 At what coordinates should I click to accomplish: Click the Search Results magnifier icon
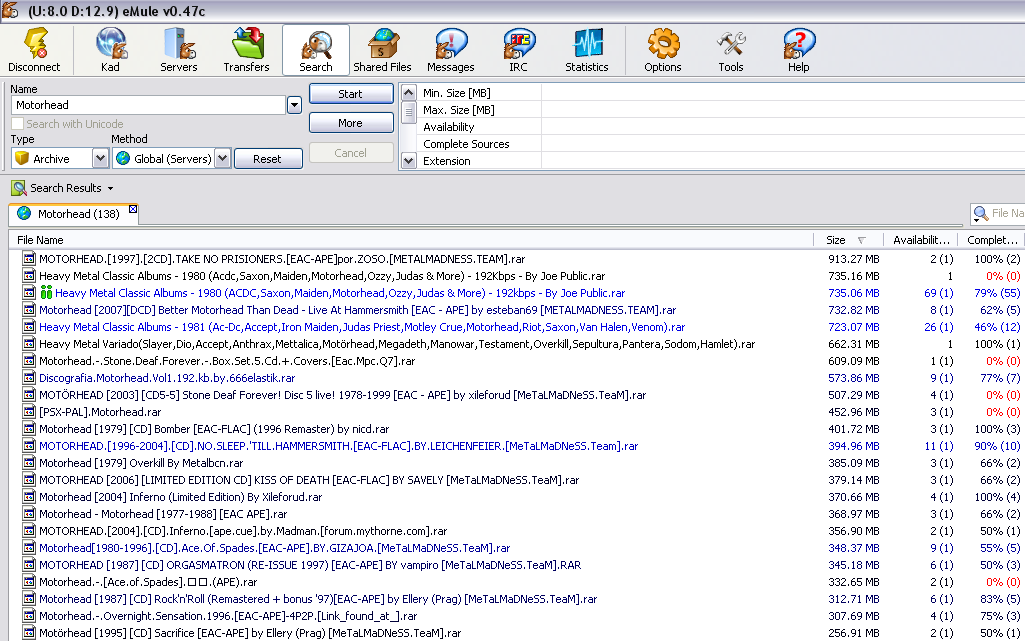18,188
